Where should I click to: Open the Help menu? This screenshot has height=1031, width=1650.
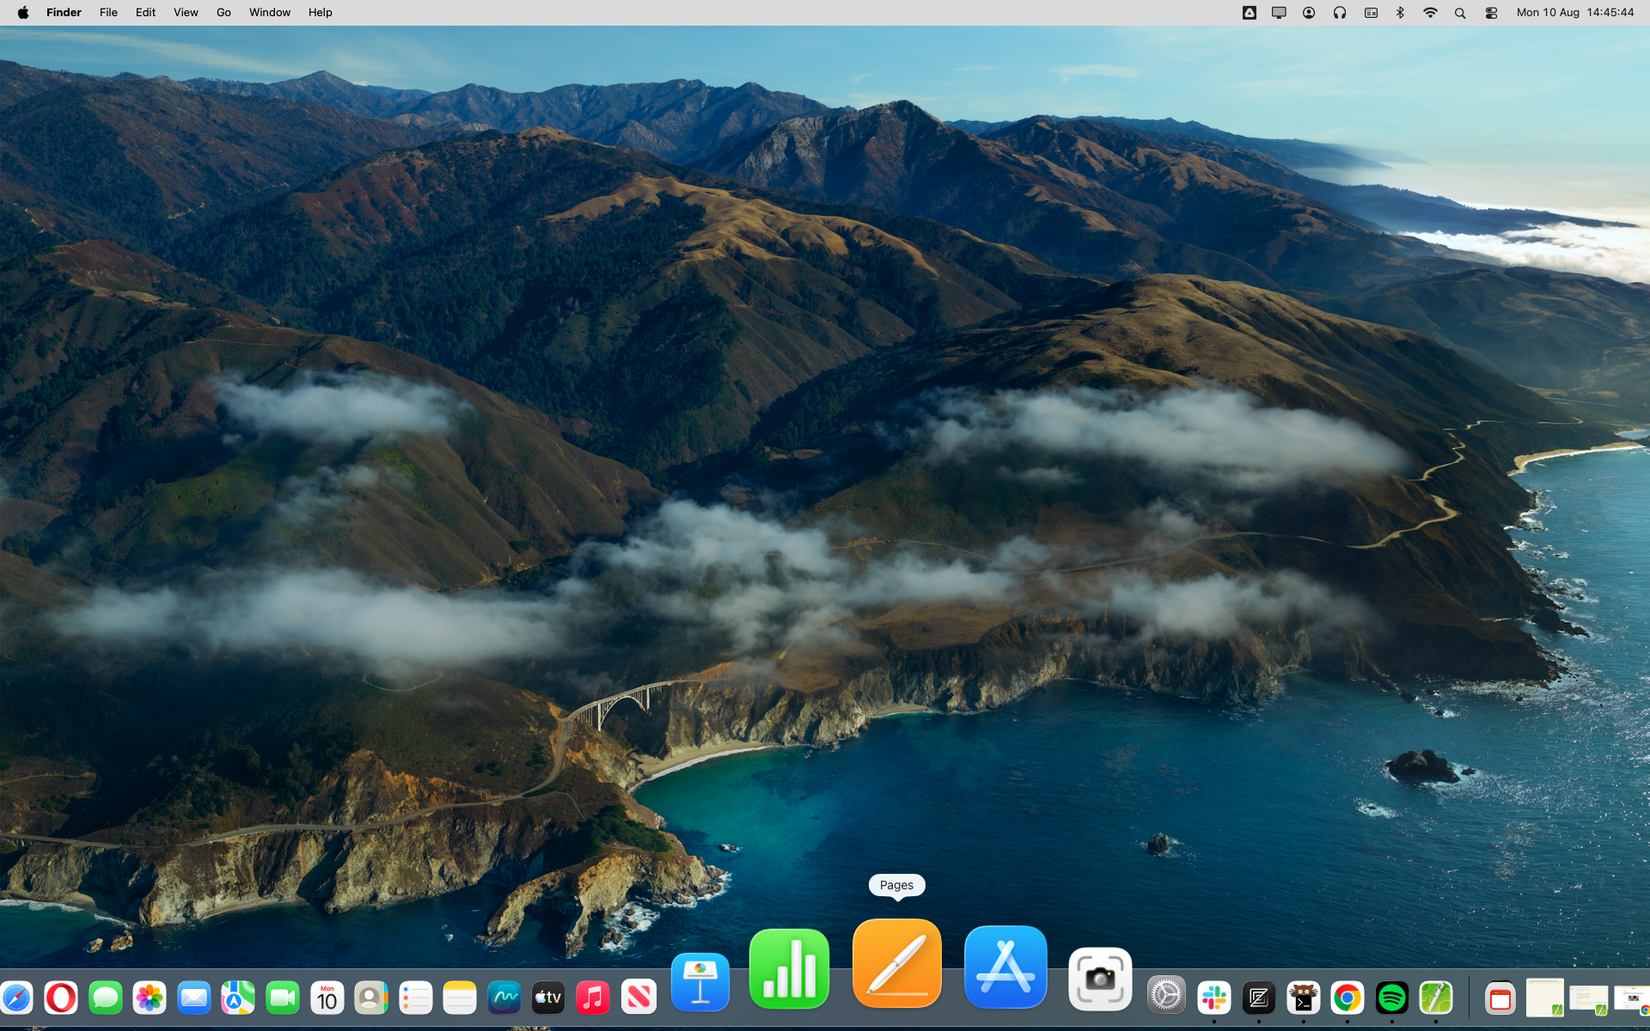click(x=320, y=13)
